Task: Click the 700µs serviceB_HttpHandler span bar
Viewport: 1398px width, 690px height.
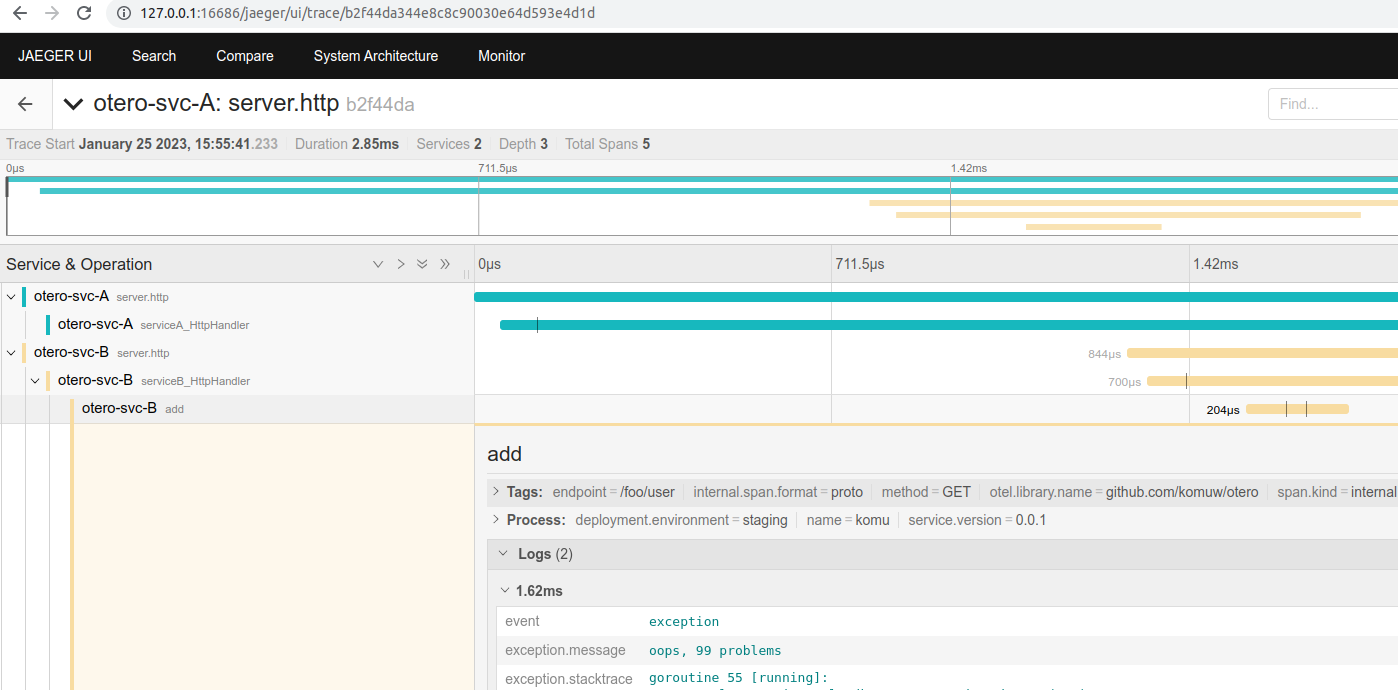Action: click(x=1272, y=381)
